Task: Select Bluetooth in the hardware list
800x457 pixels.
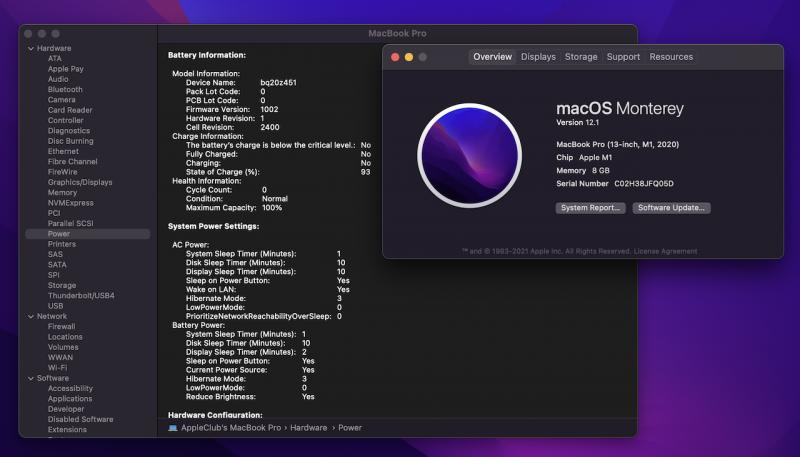Action: click(65, 89)
